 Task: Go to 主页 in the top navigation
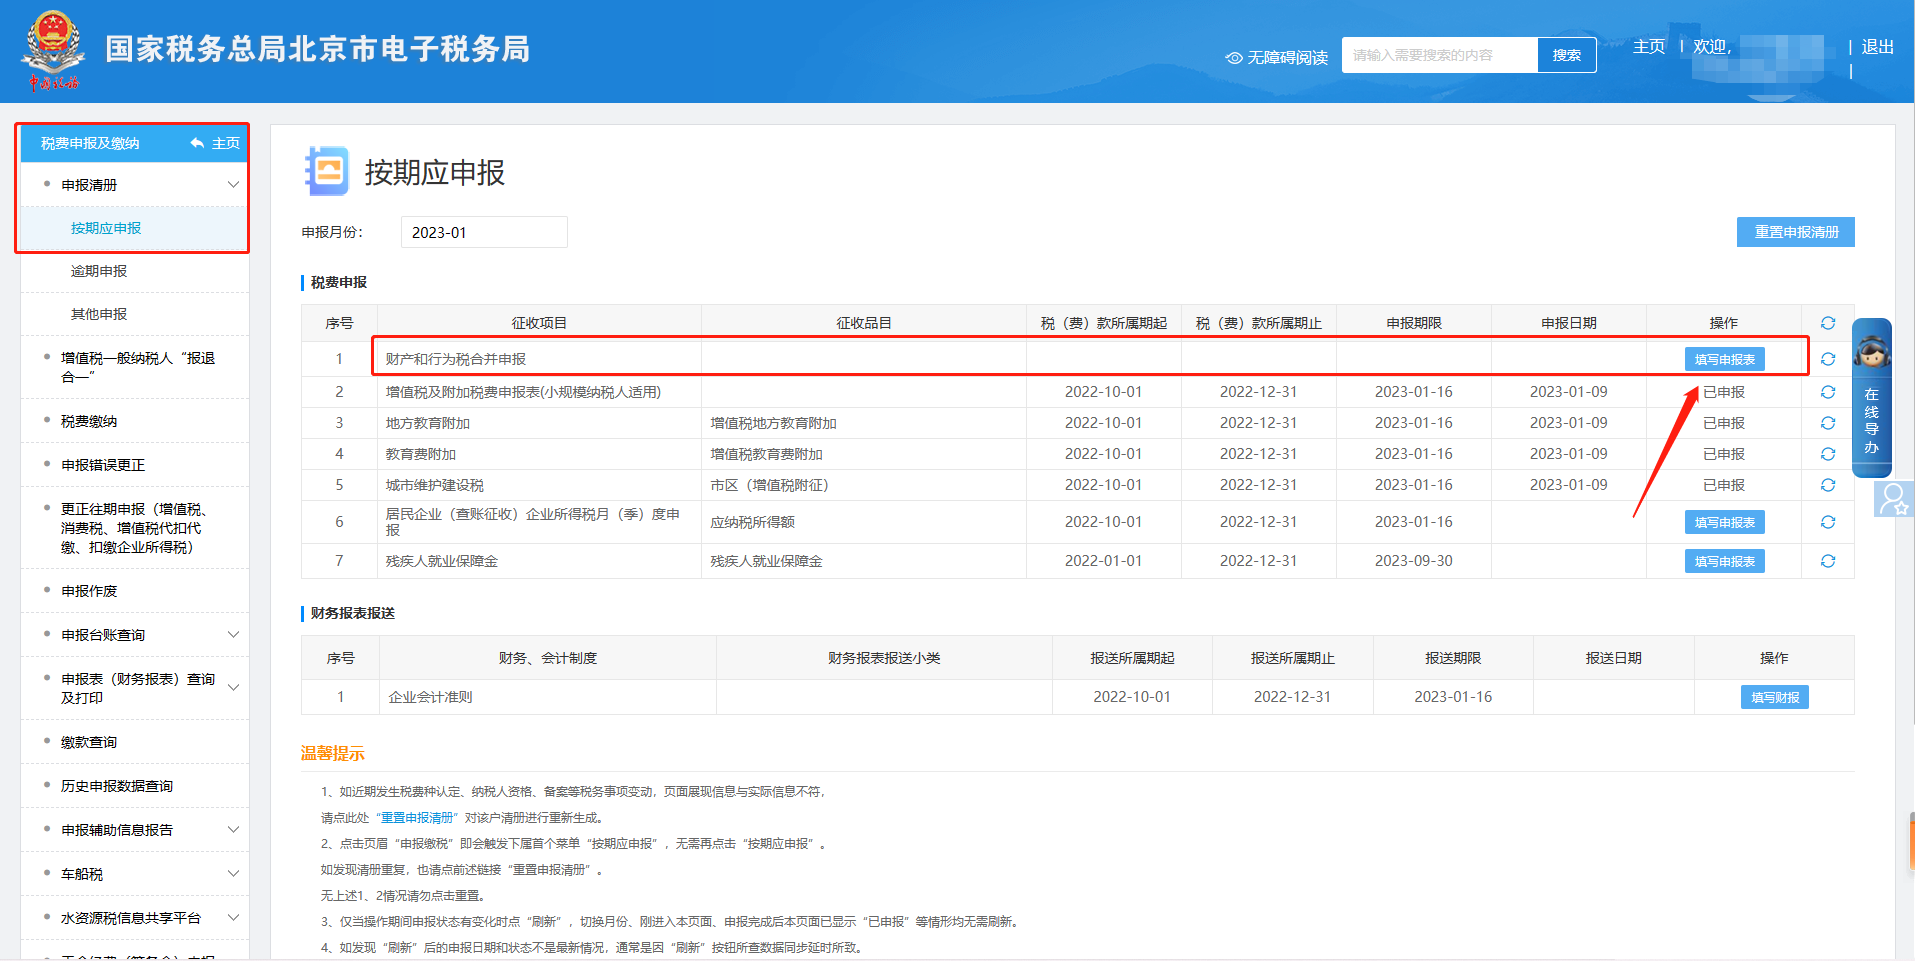(x=1648, y=46)
